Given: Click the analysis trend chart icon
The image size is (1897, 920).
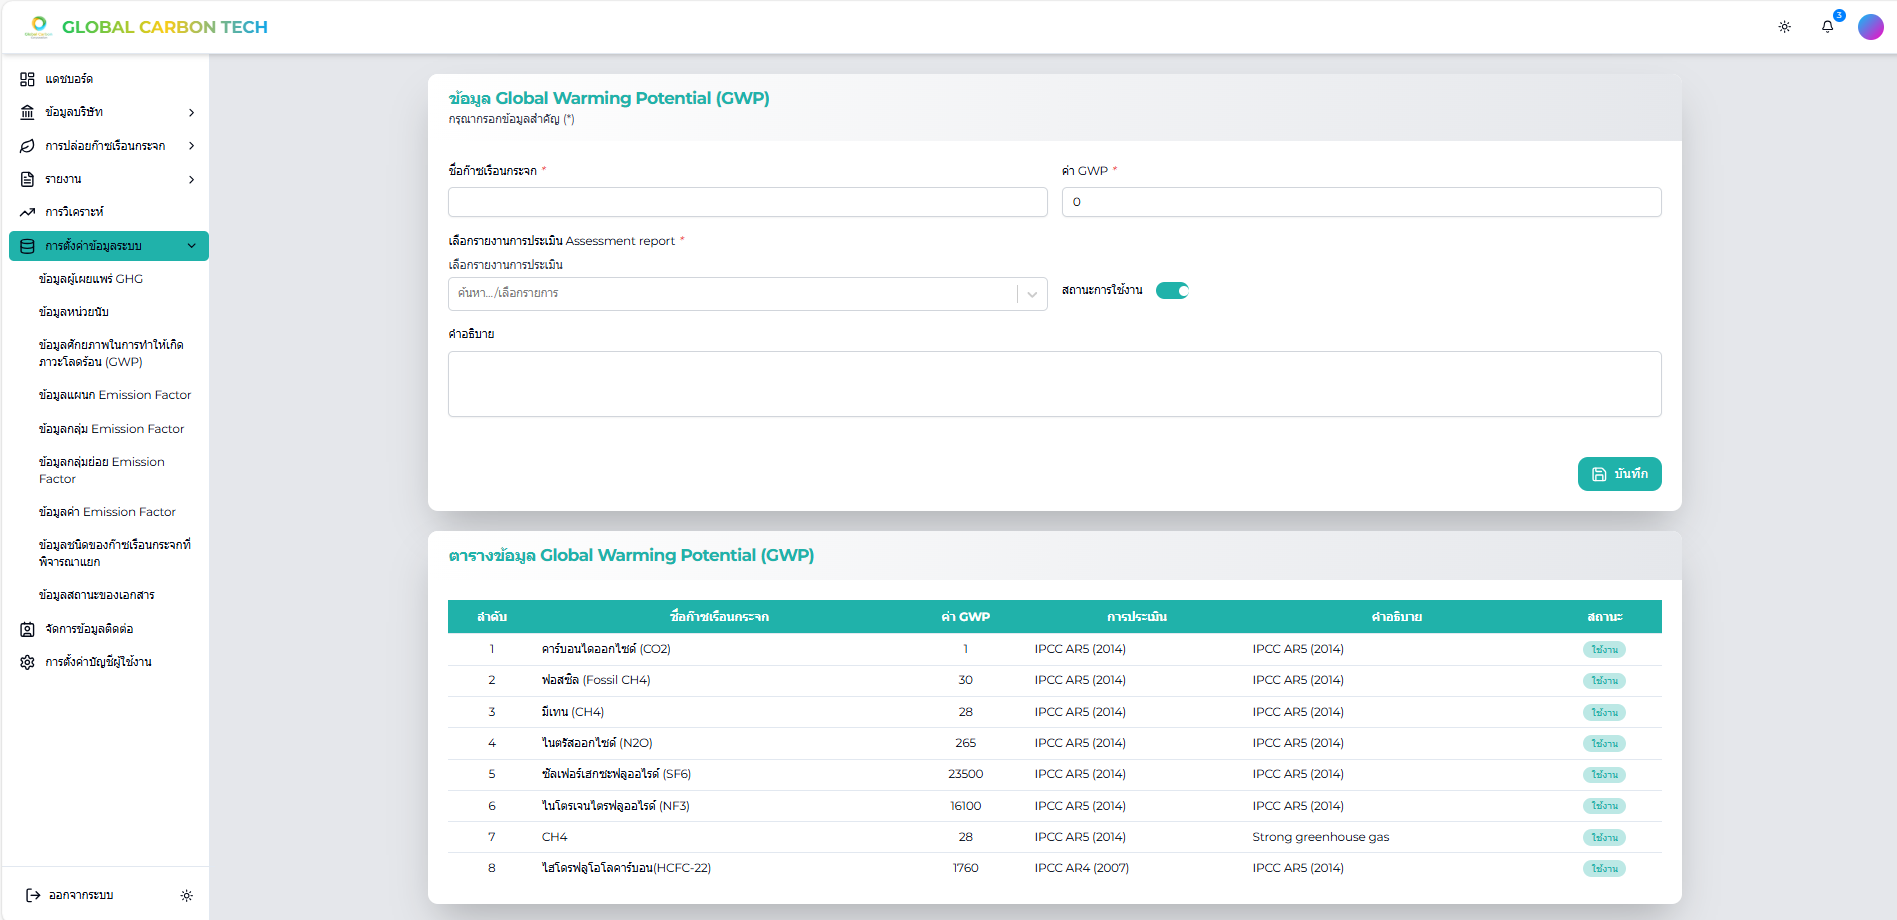Looking at the screenshot, I should pos(27,212).
